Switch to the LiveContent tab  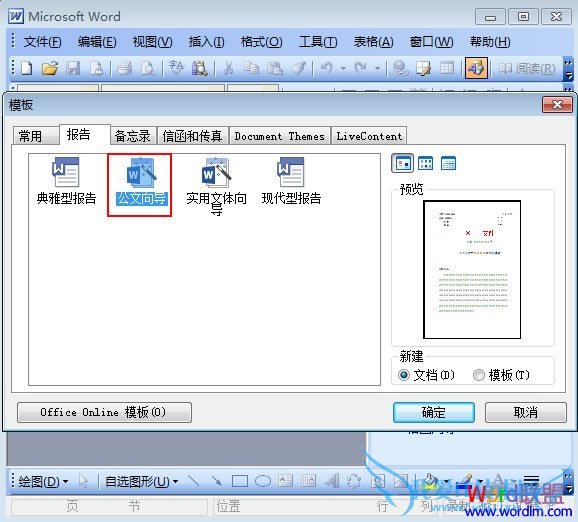coord(369,136)
